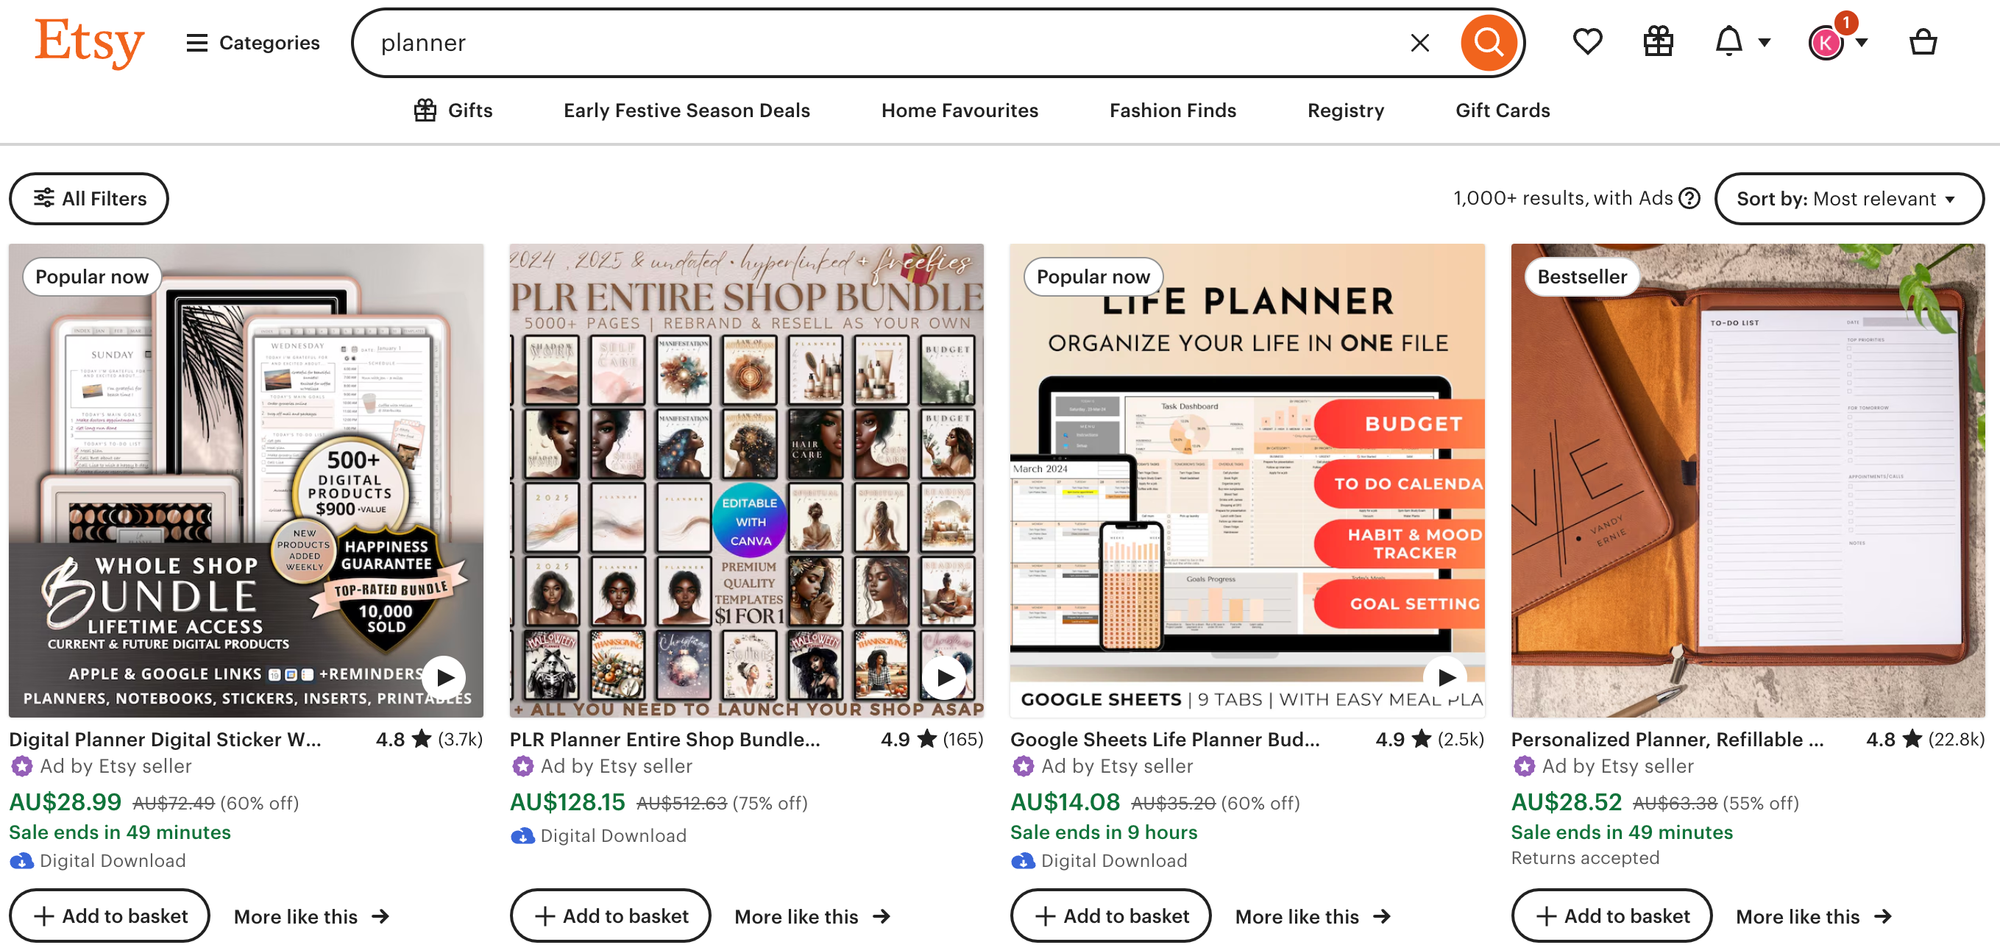
Task: Clear the planner search with the X
Action: tap(1420, 42)
